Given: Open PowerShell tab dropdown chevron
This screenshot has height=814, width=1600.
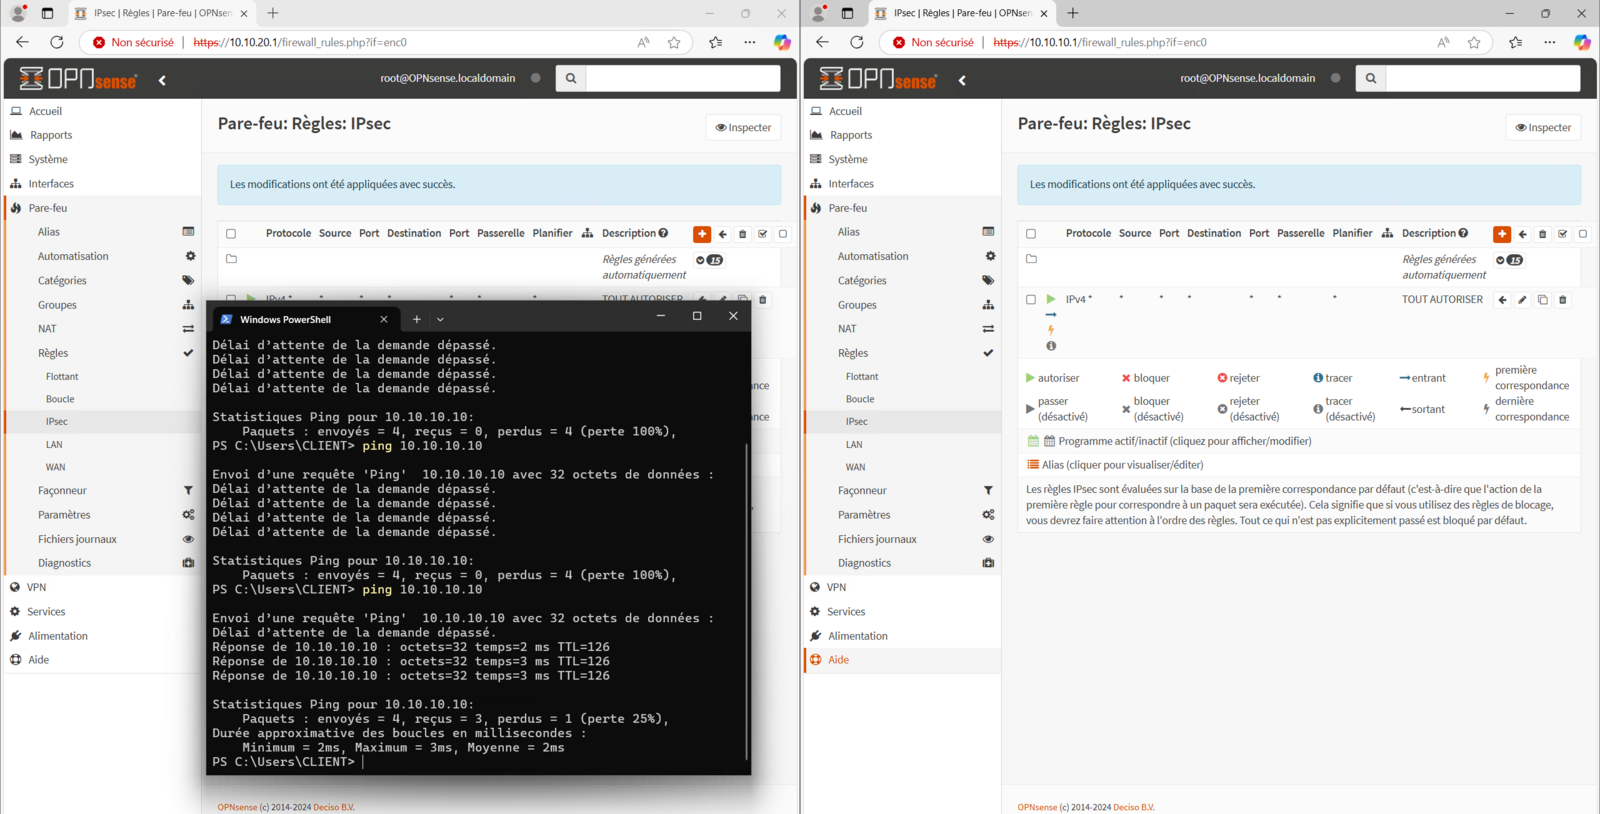Looking at the screenshot, I should coord(440,319).
